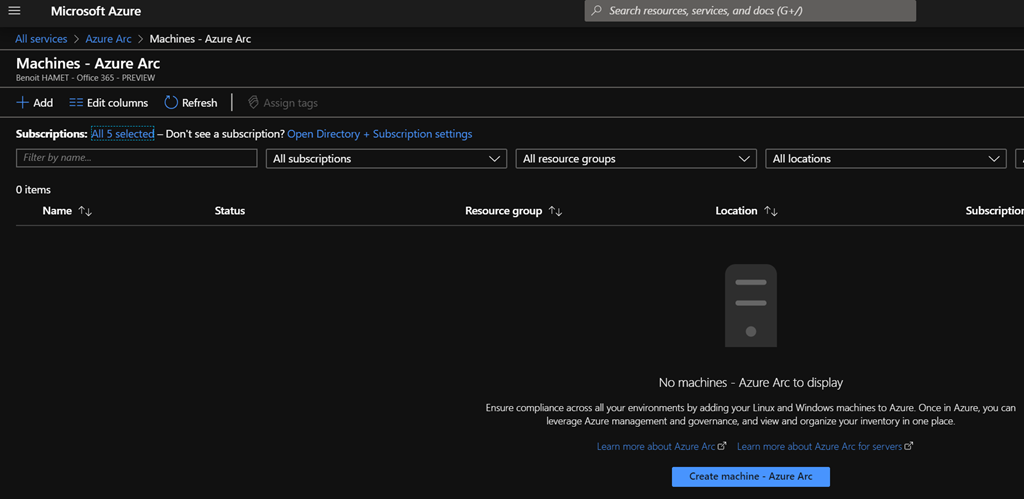
Task: Open the hamburger portal menu
Action: (x=14, y=11)
